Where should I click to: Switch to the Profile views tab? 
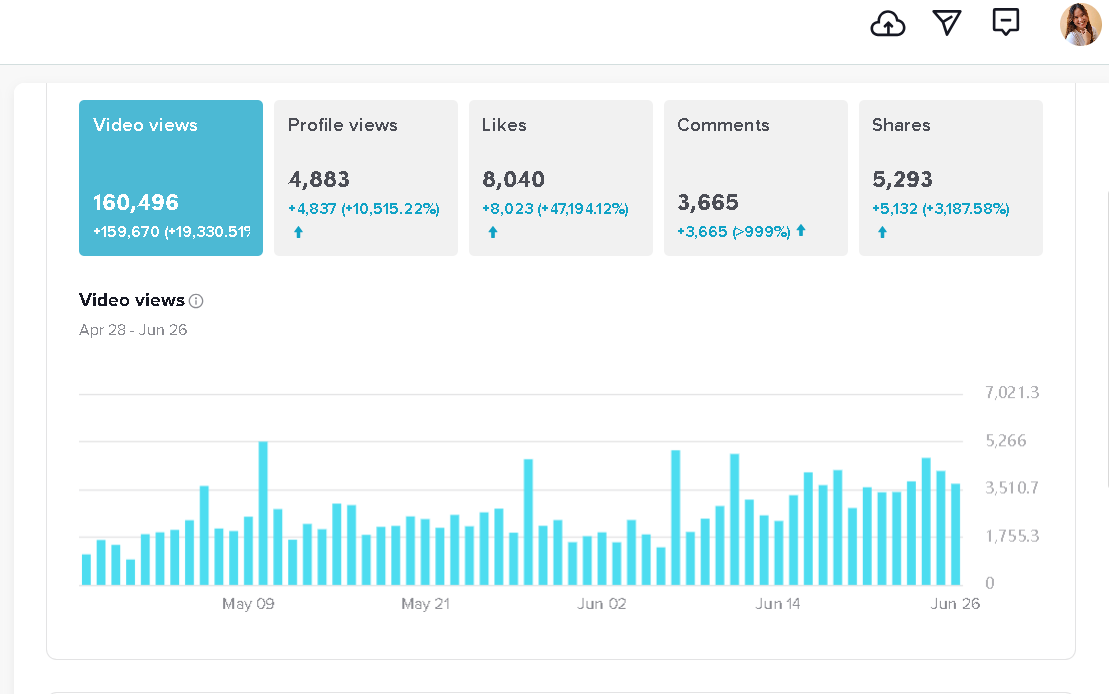(365, 177)
